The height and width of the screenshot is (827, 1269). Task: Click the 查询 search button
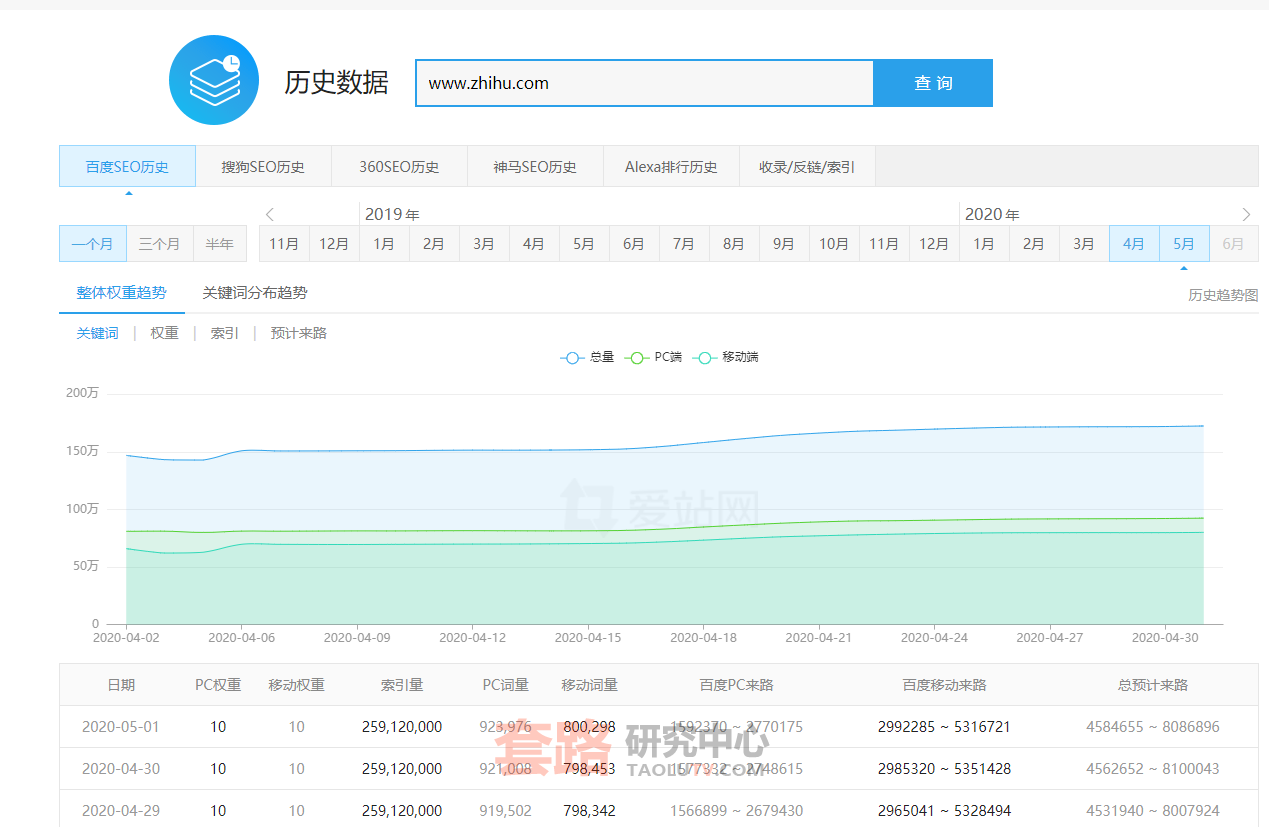pyautogui.click(x=933, y=83)
